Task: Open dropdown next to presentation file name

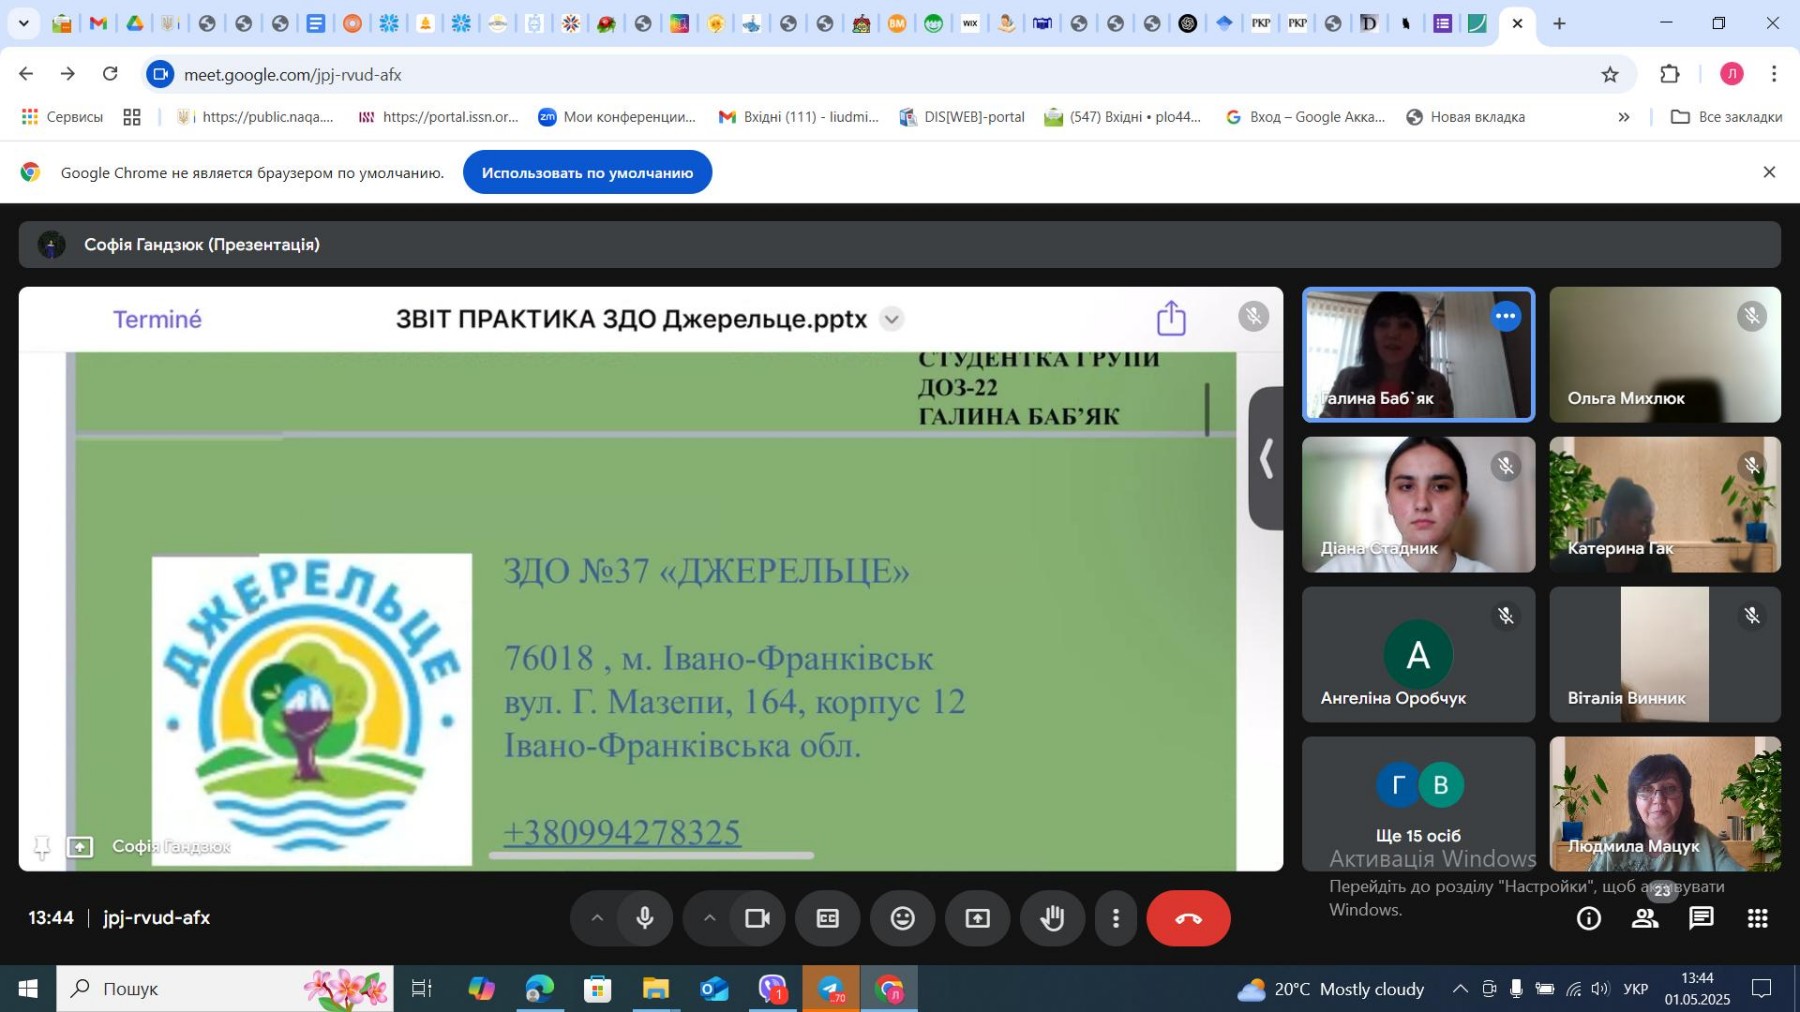Action: (x=891, y=319)
